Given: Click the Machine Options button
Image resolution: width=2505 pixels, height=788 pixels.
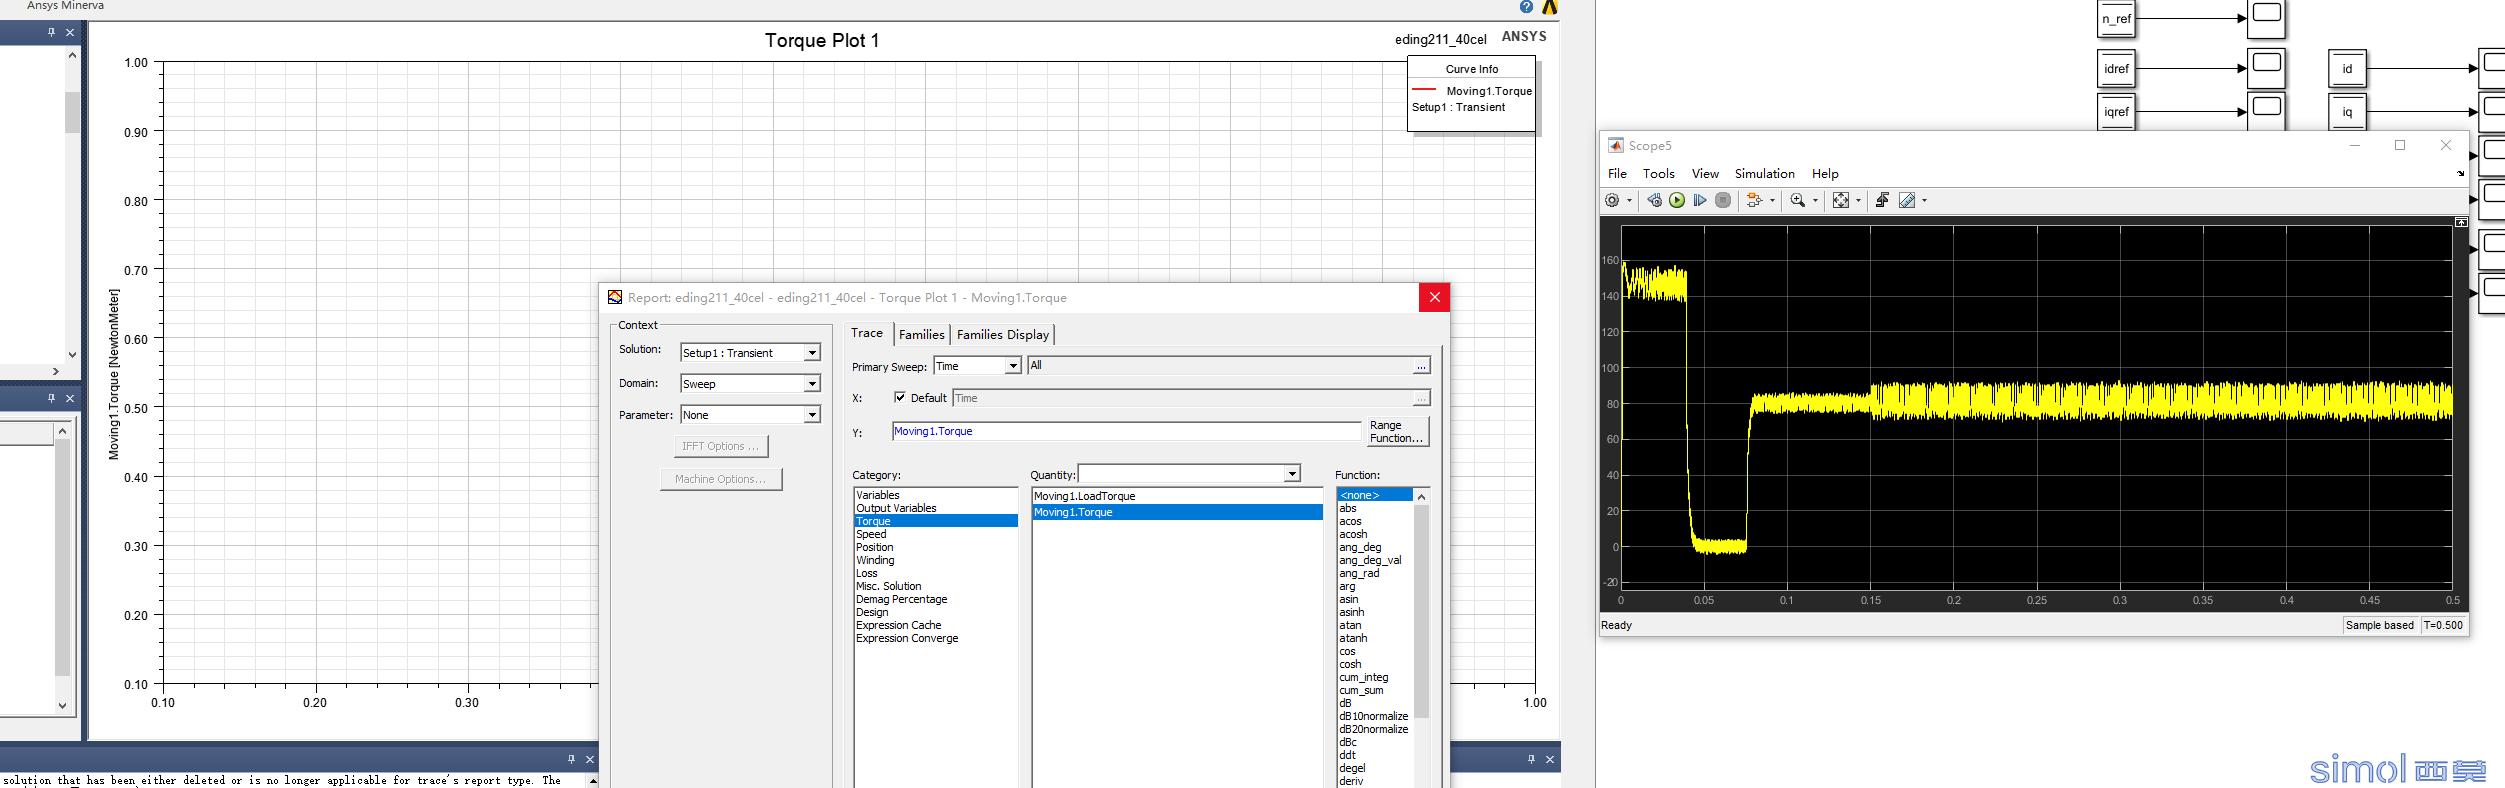Looking at the screenshot, I should tap(720, 479).
